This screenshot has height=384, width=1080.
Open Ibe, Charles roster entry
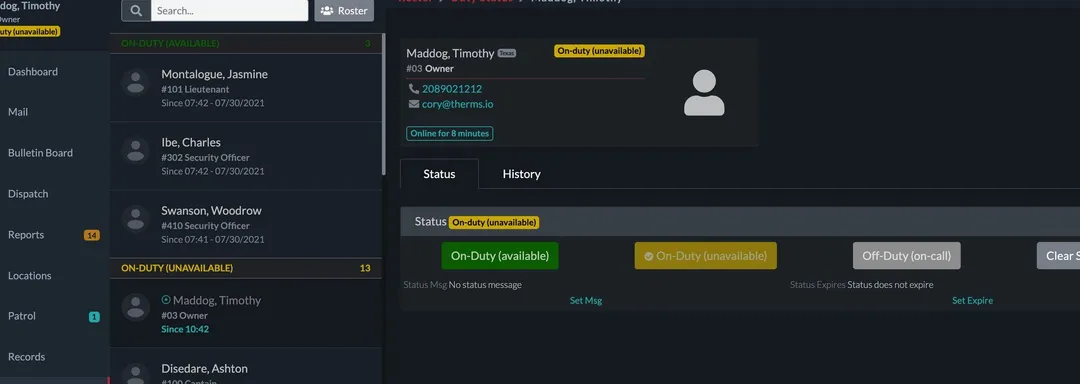246,156
